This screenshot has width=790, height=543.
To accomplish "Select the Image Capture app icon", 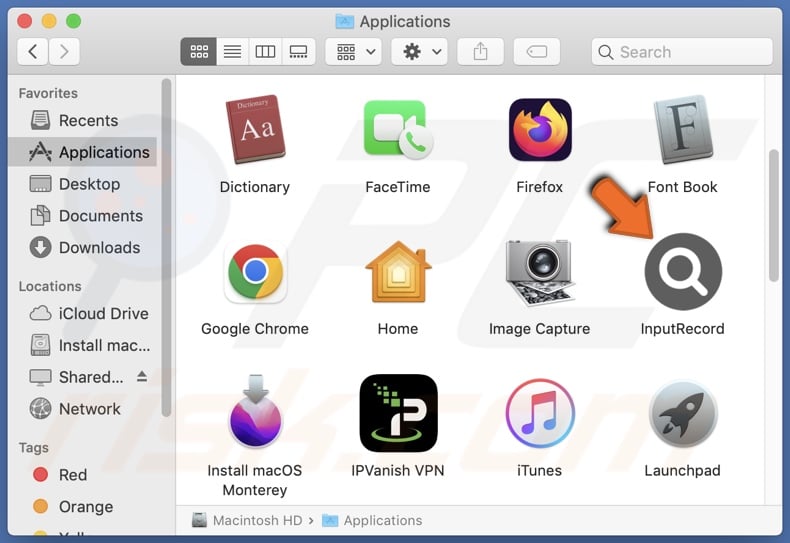I will click(540, 273).
